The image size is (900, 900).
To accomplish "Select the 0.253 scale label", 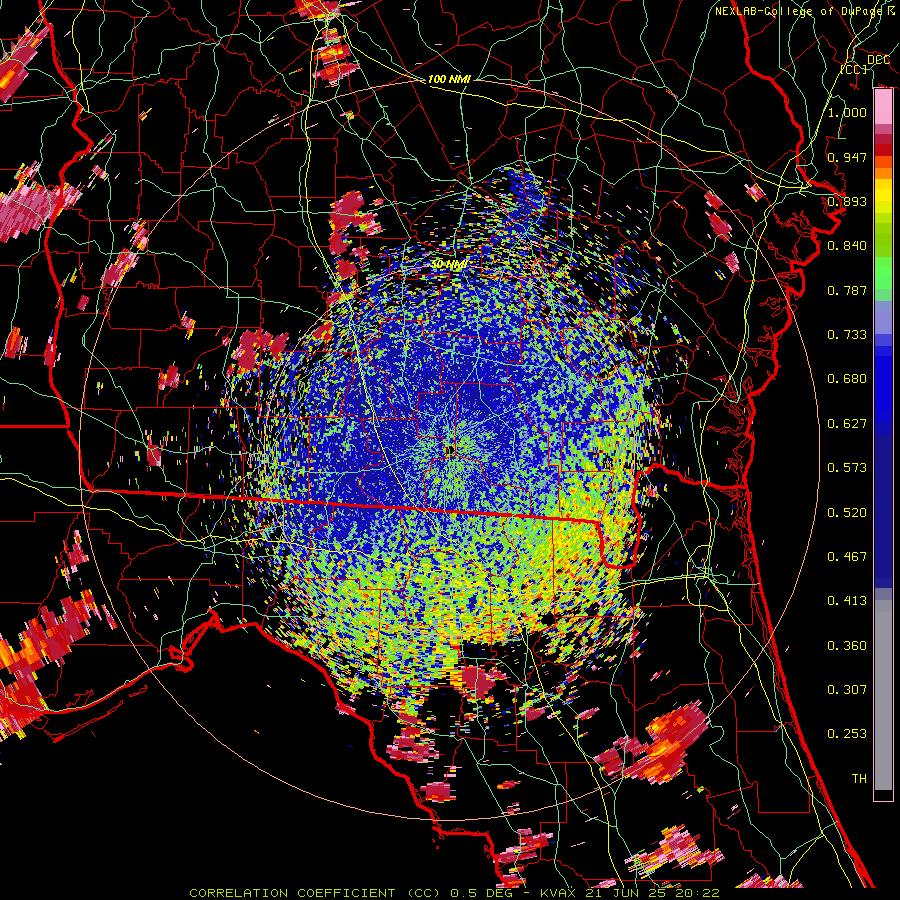I will tap(847, 734).
